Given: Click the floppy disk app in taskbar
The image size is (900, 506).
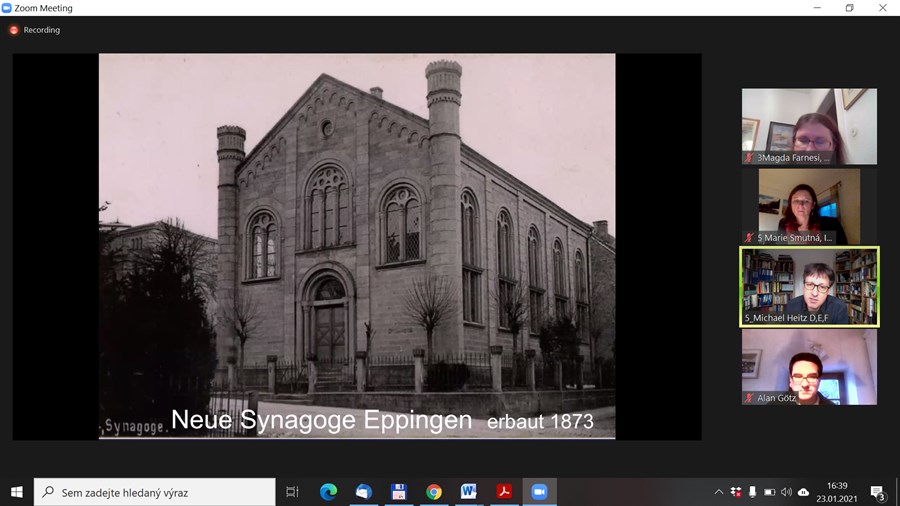Looking at the screenshot, I should (398, 492).
